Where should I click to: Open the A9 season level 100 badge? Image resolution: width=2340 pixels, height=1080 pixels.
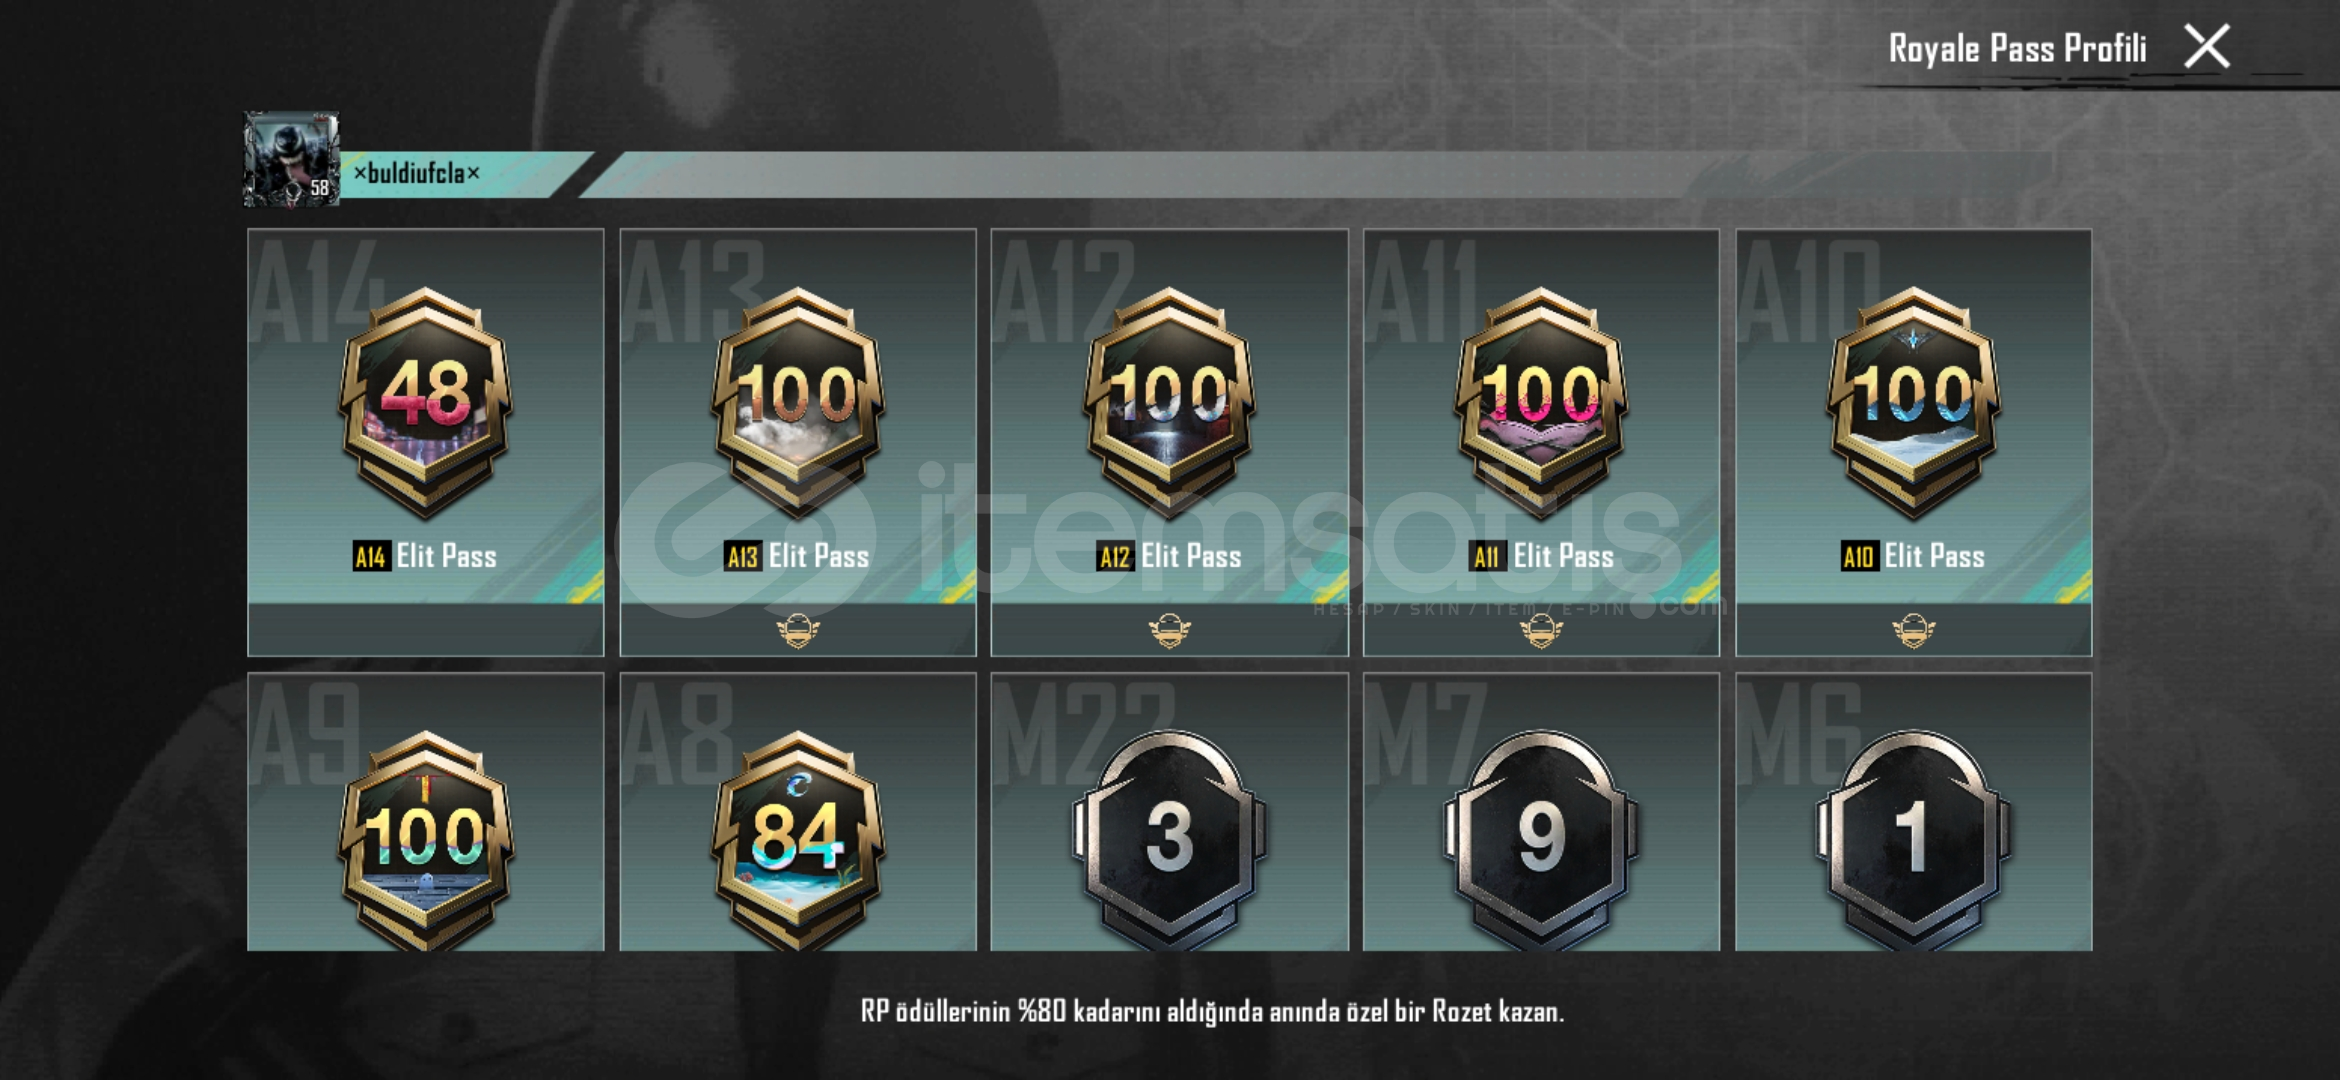coord(426,840)
